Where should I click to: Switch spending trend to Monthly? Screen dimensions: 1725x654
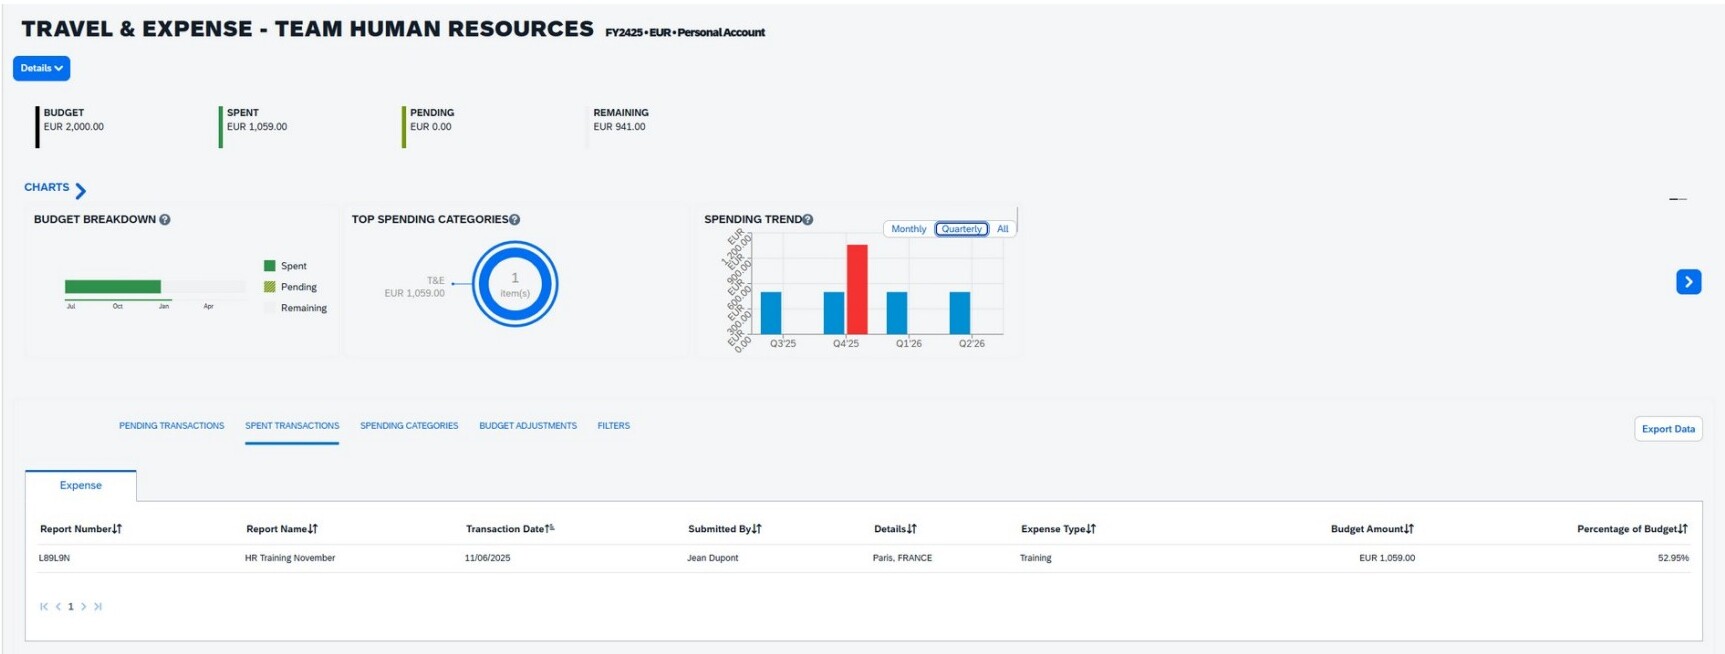(908, 229)
